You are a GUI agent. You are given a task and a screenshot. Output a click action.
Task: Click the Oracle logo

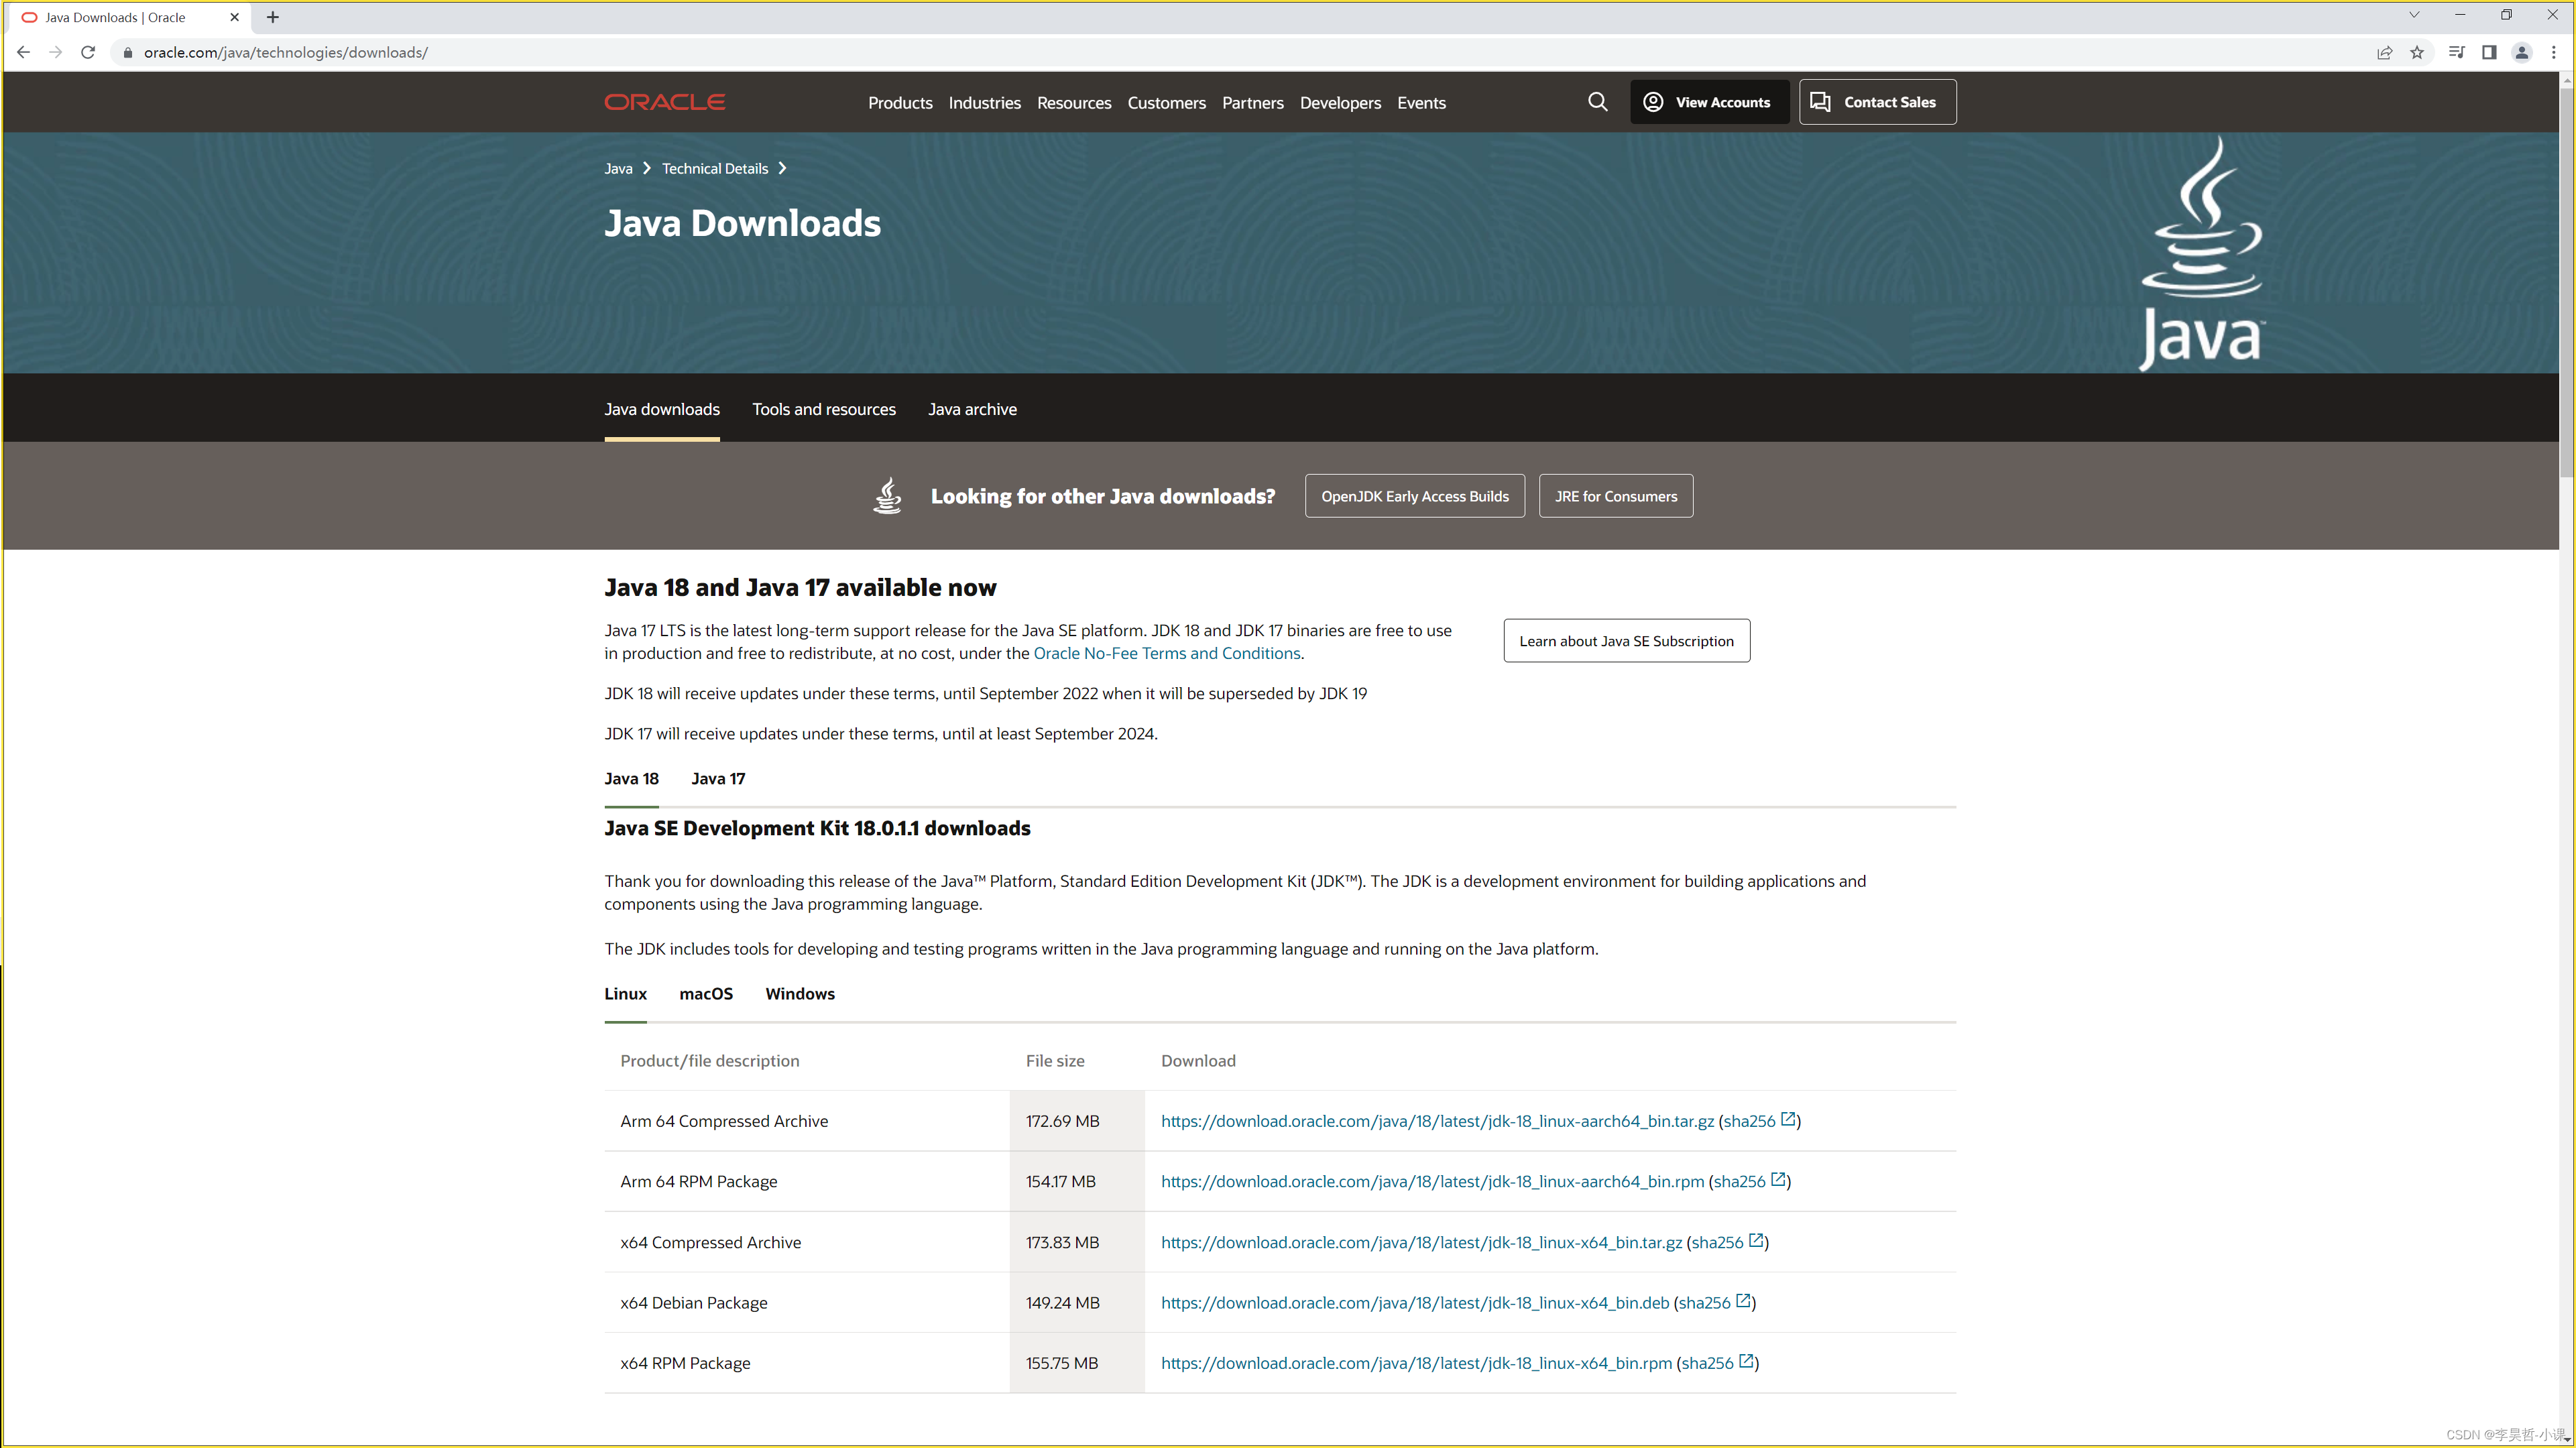(x=664, y=101)
